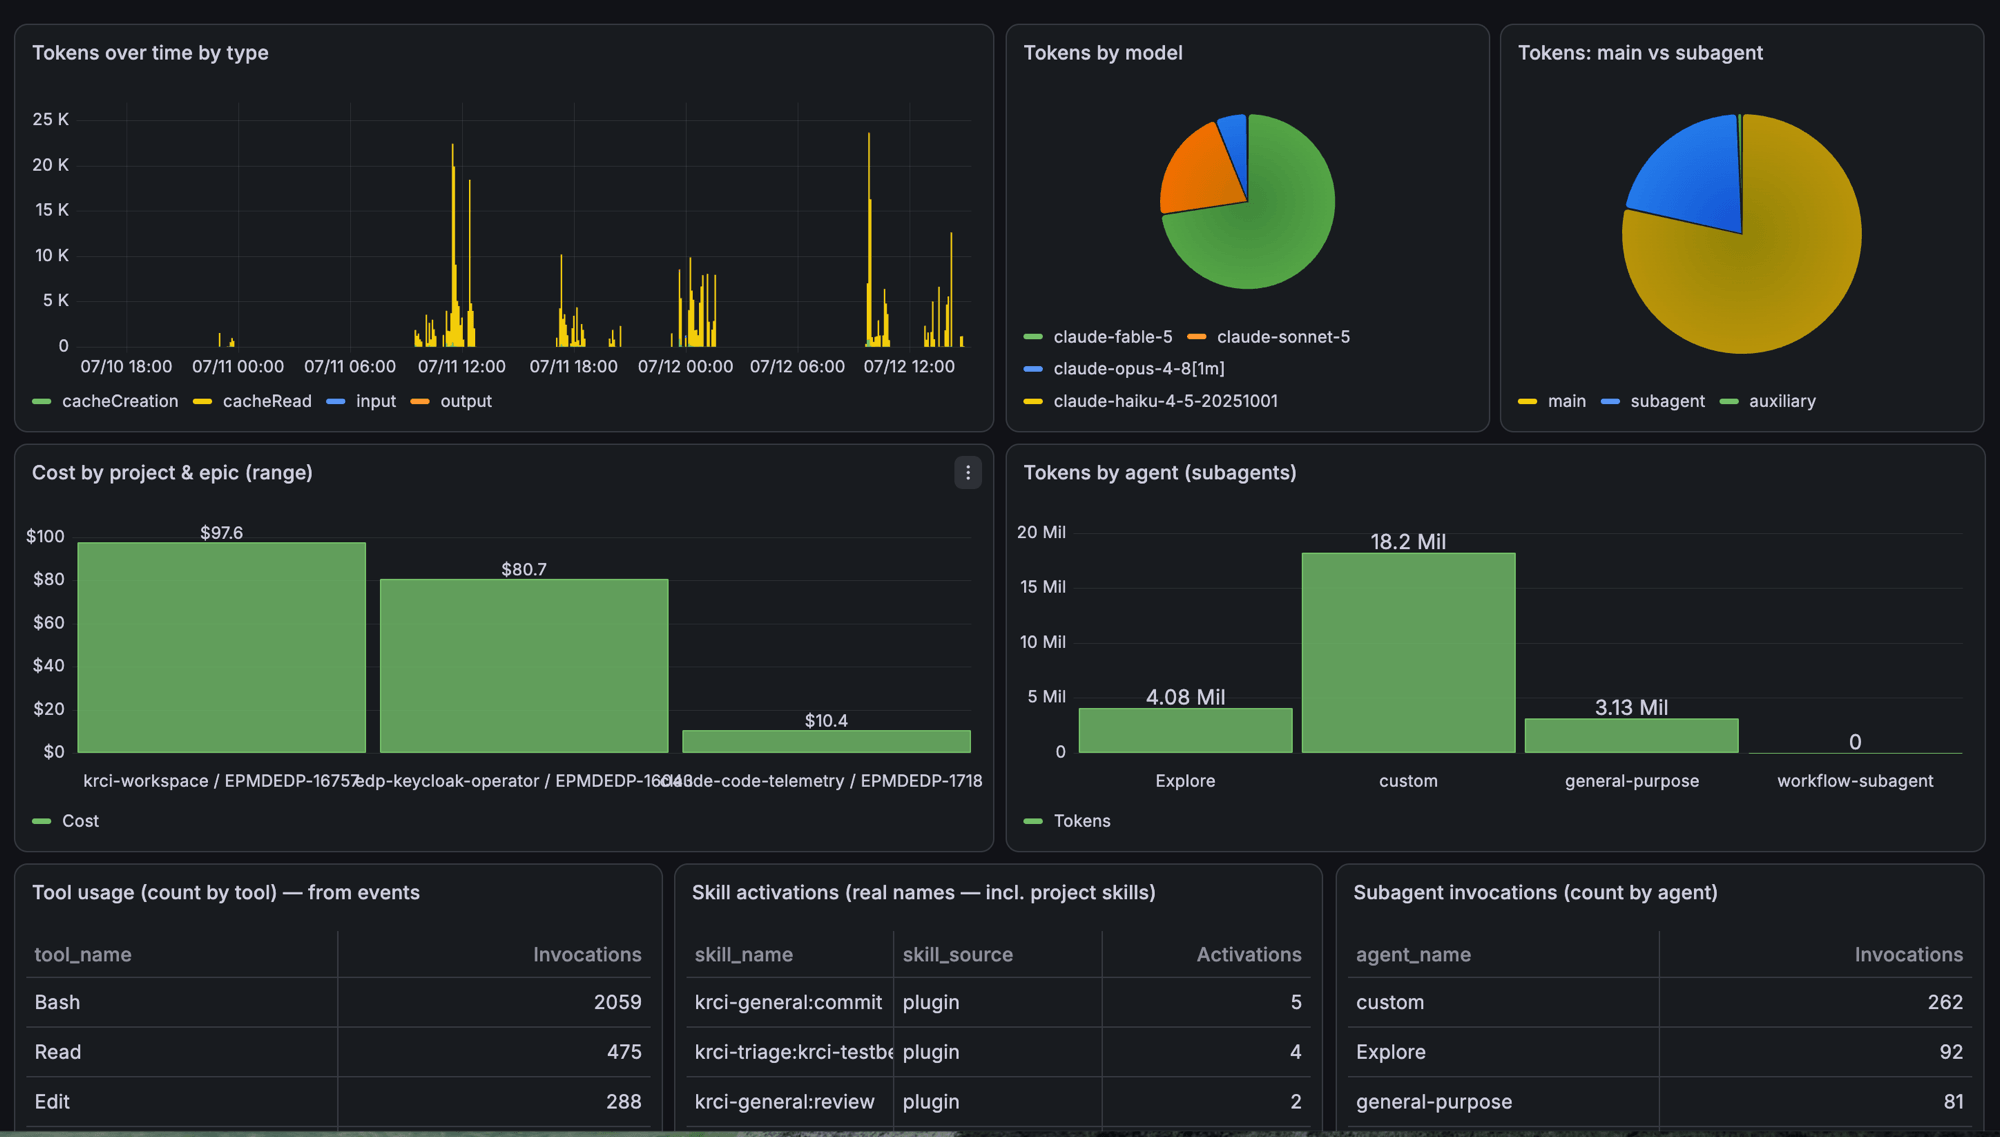2000x1137 pixels.
Task: Click the $10.4 claude-code-telemetry bar
Action: click(826, 741)
